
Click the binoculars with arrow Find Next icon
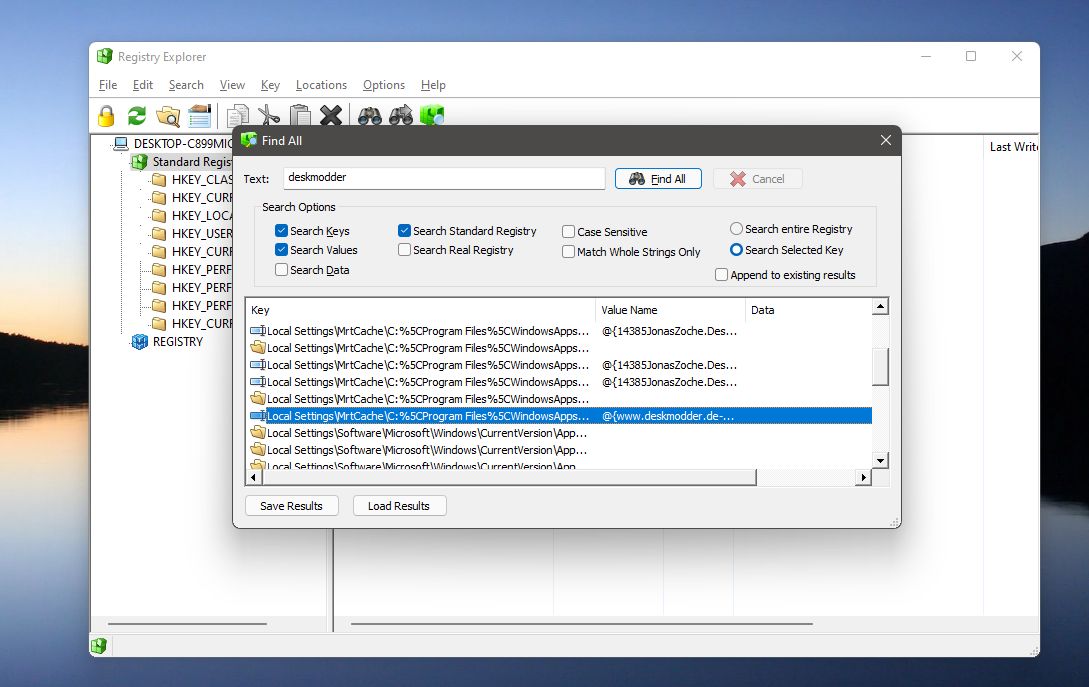click(401, 116)
